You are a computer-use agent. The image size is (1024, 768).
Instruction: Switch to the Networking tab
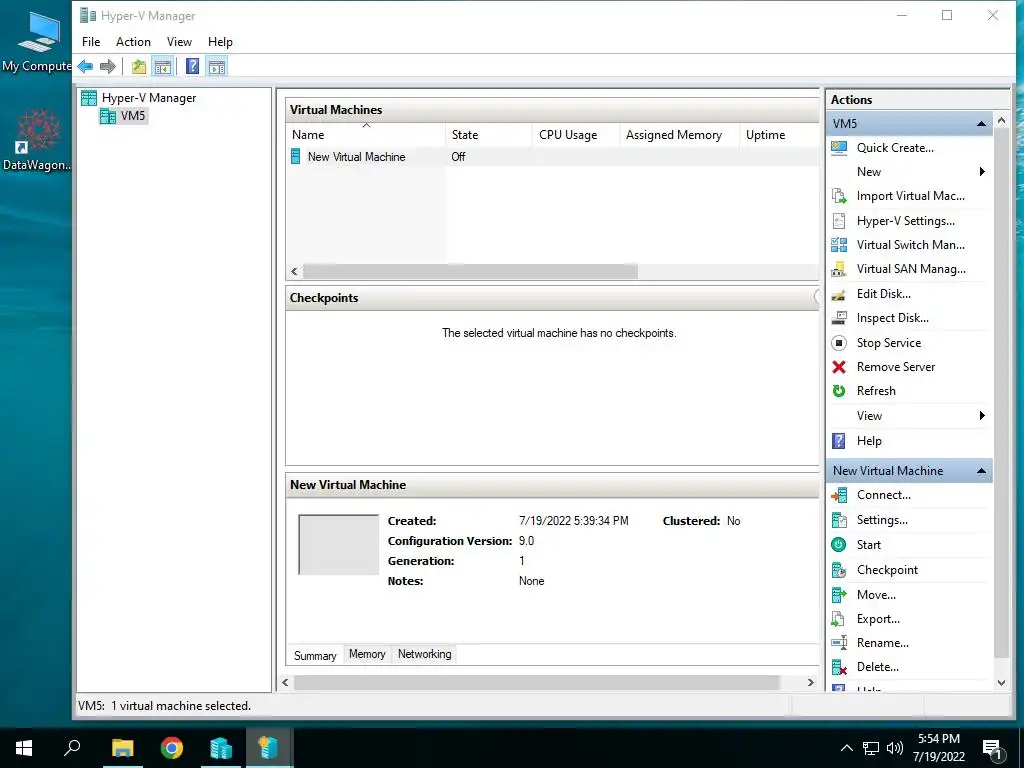[424, 654]
